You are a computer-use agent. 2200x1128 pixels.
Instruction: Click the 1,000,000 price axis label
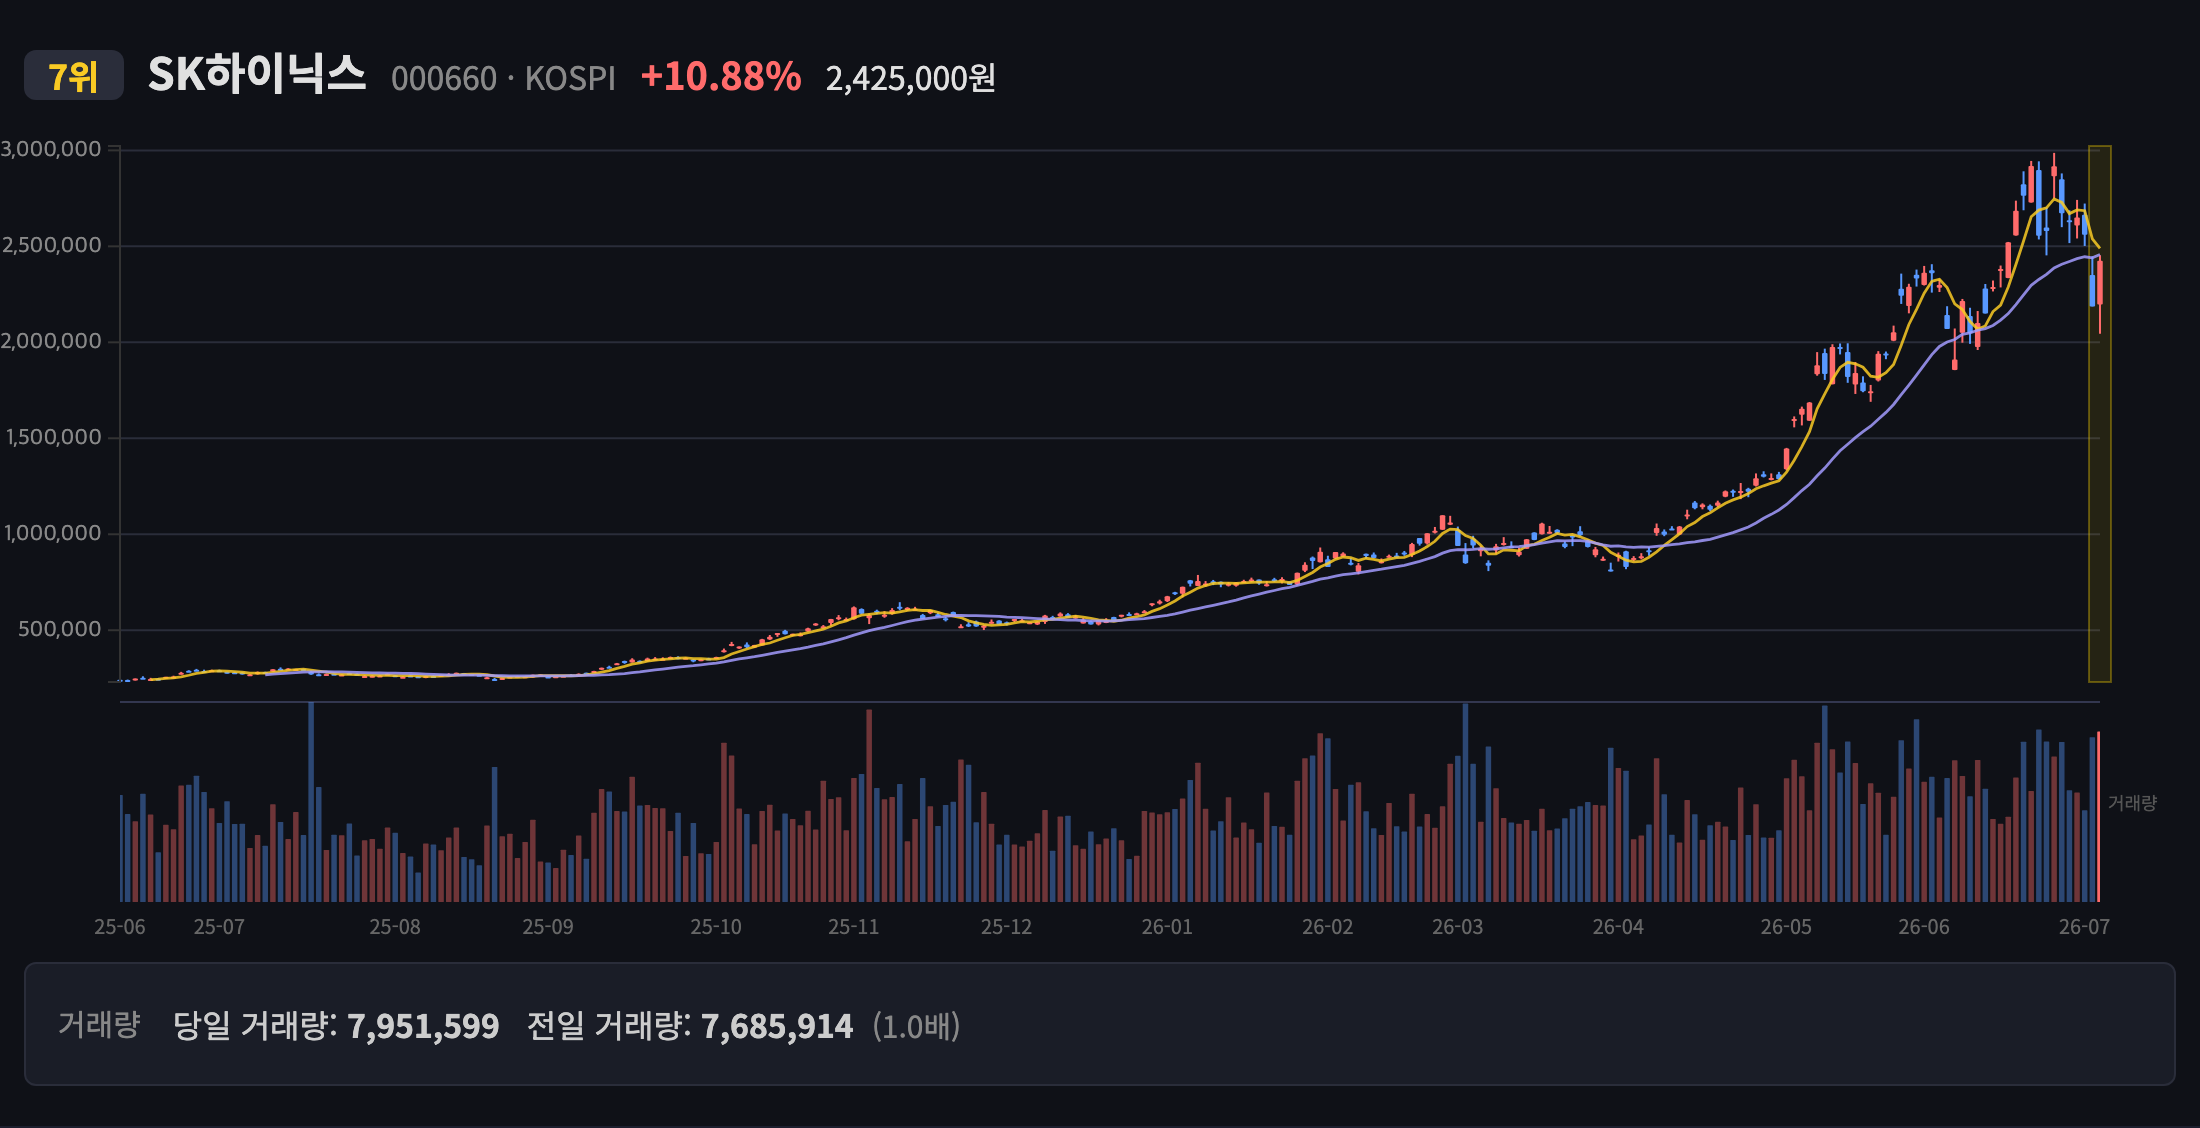53,533
